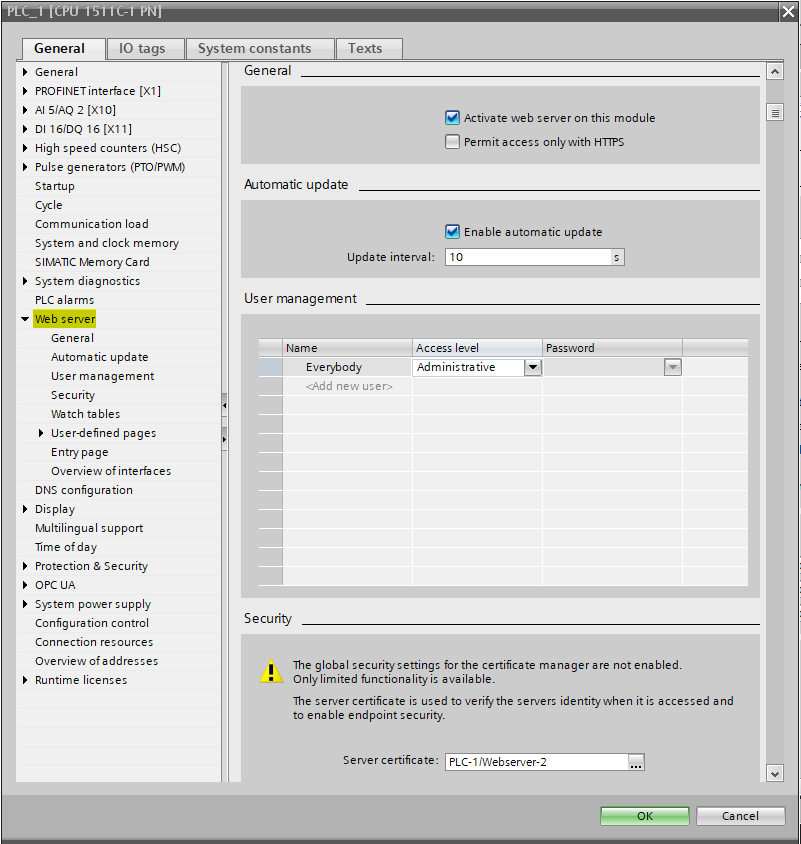801x844 pixels.
Task: Uncheck Activate web server on this module
Action: [x=453, y=118]
